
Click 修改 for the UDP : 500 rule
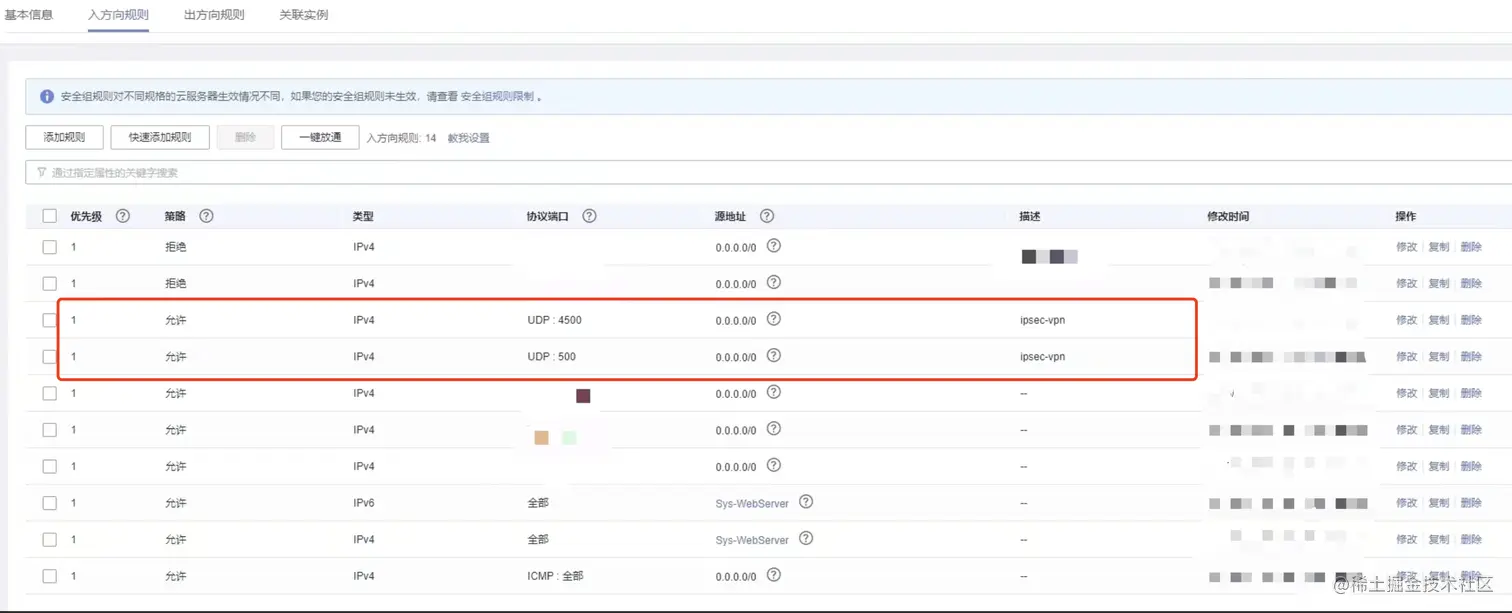(x=1406, y=356)
